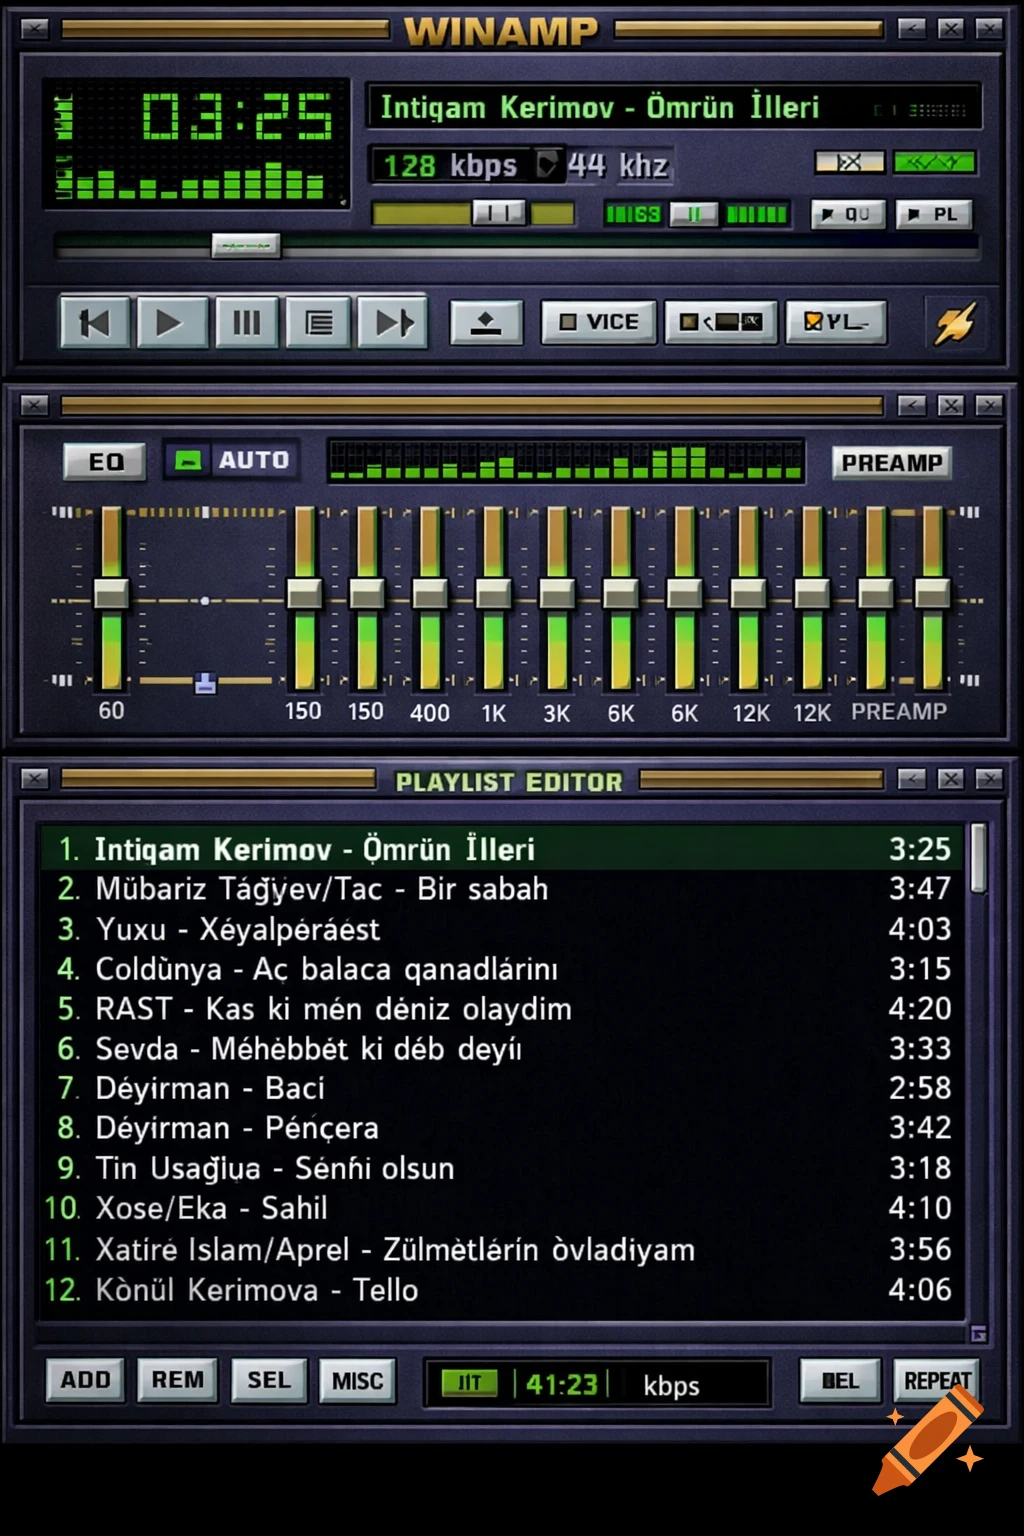The width and height of the screenshot is (1024, 1536).
Task: Open the ADD menu in the playlist
Action: 85,1380
